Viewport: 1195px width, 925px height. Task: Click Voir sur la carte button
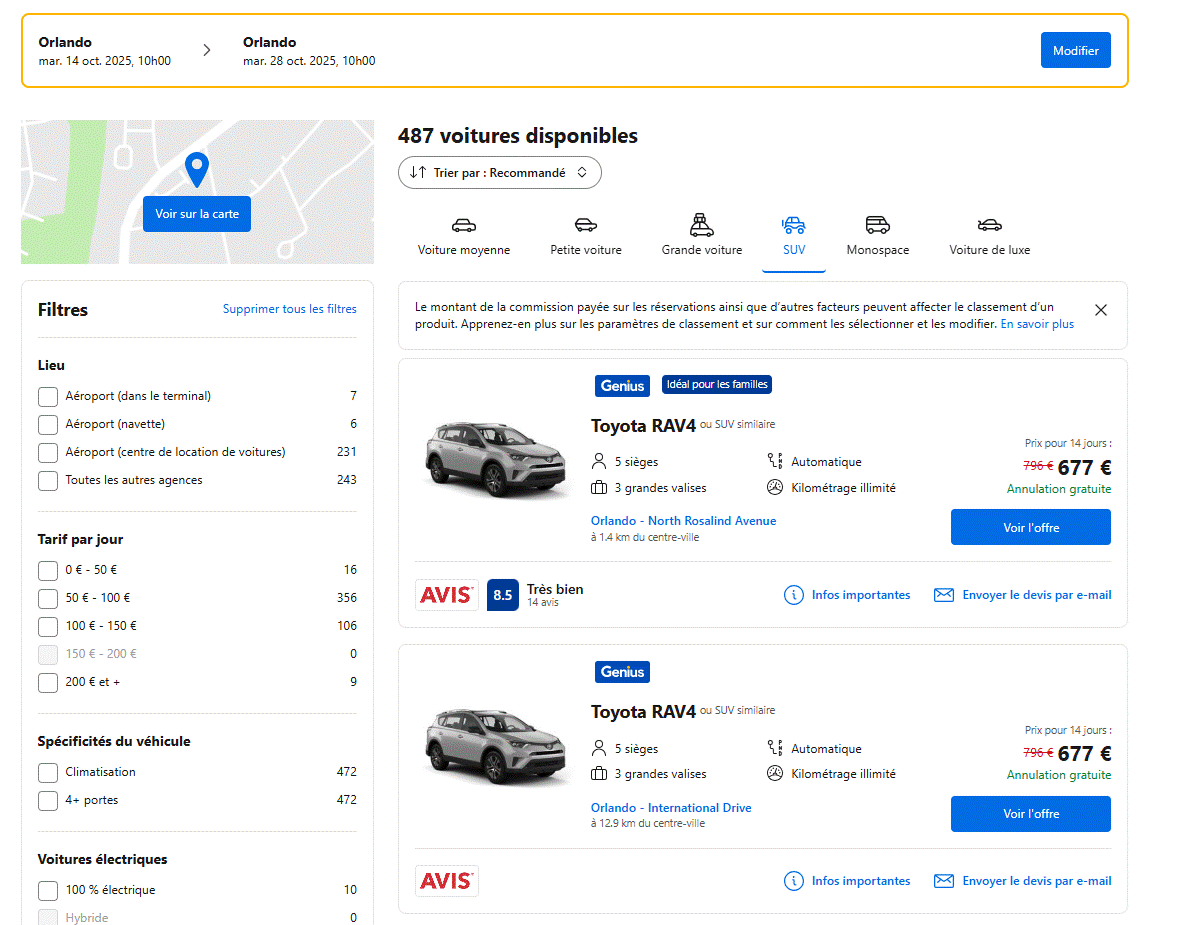197,214
